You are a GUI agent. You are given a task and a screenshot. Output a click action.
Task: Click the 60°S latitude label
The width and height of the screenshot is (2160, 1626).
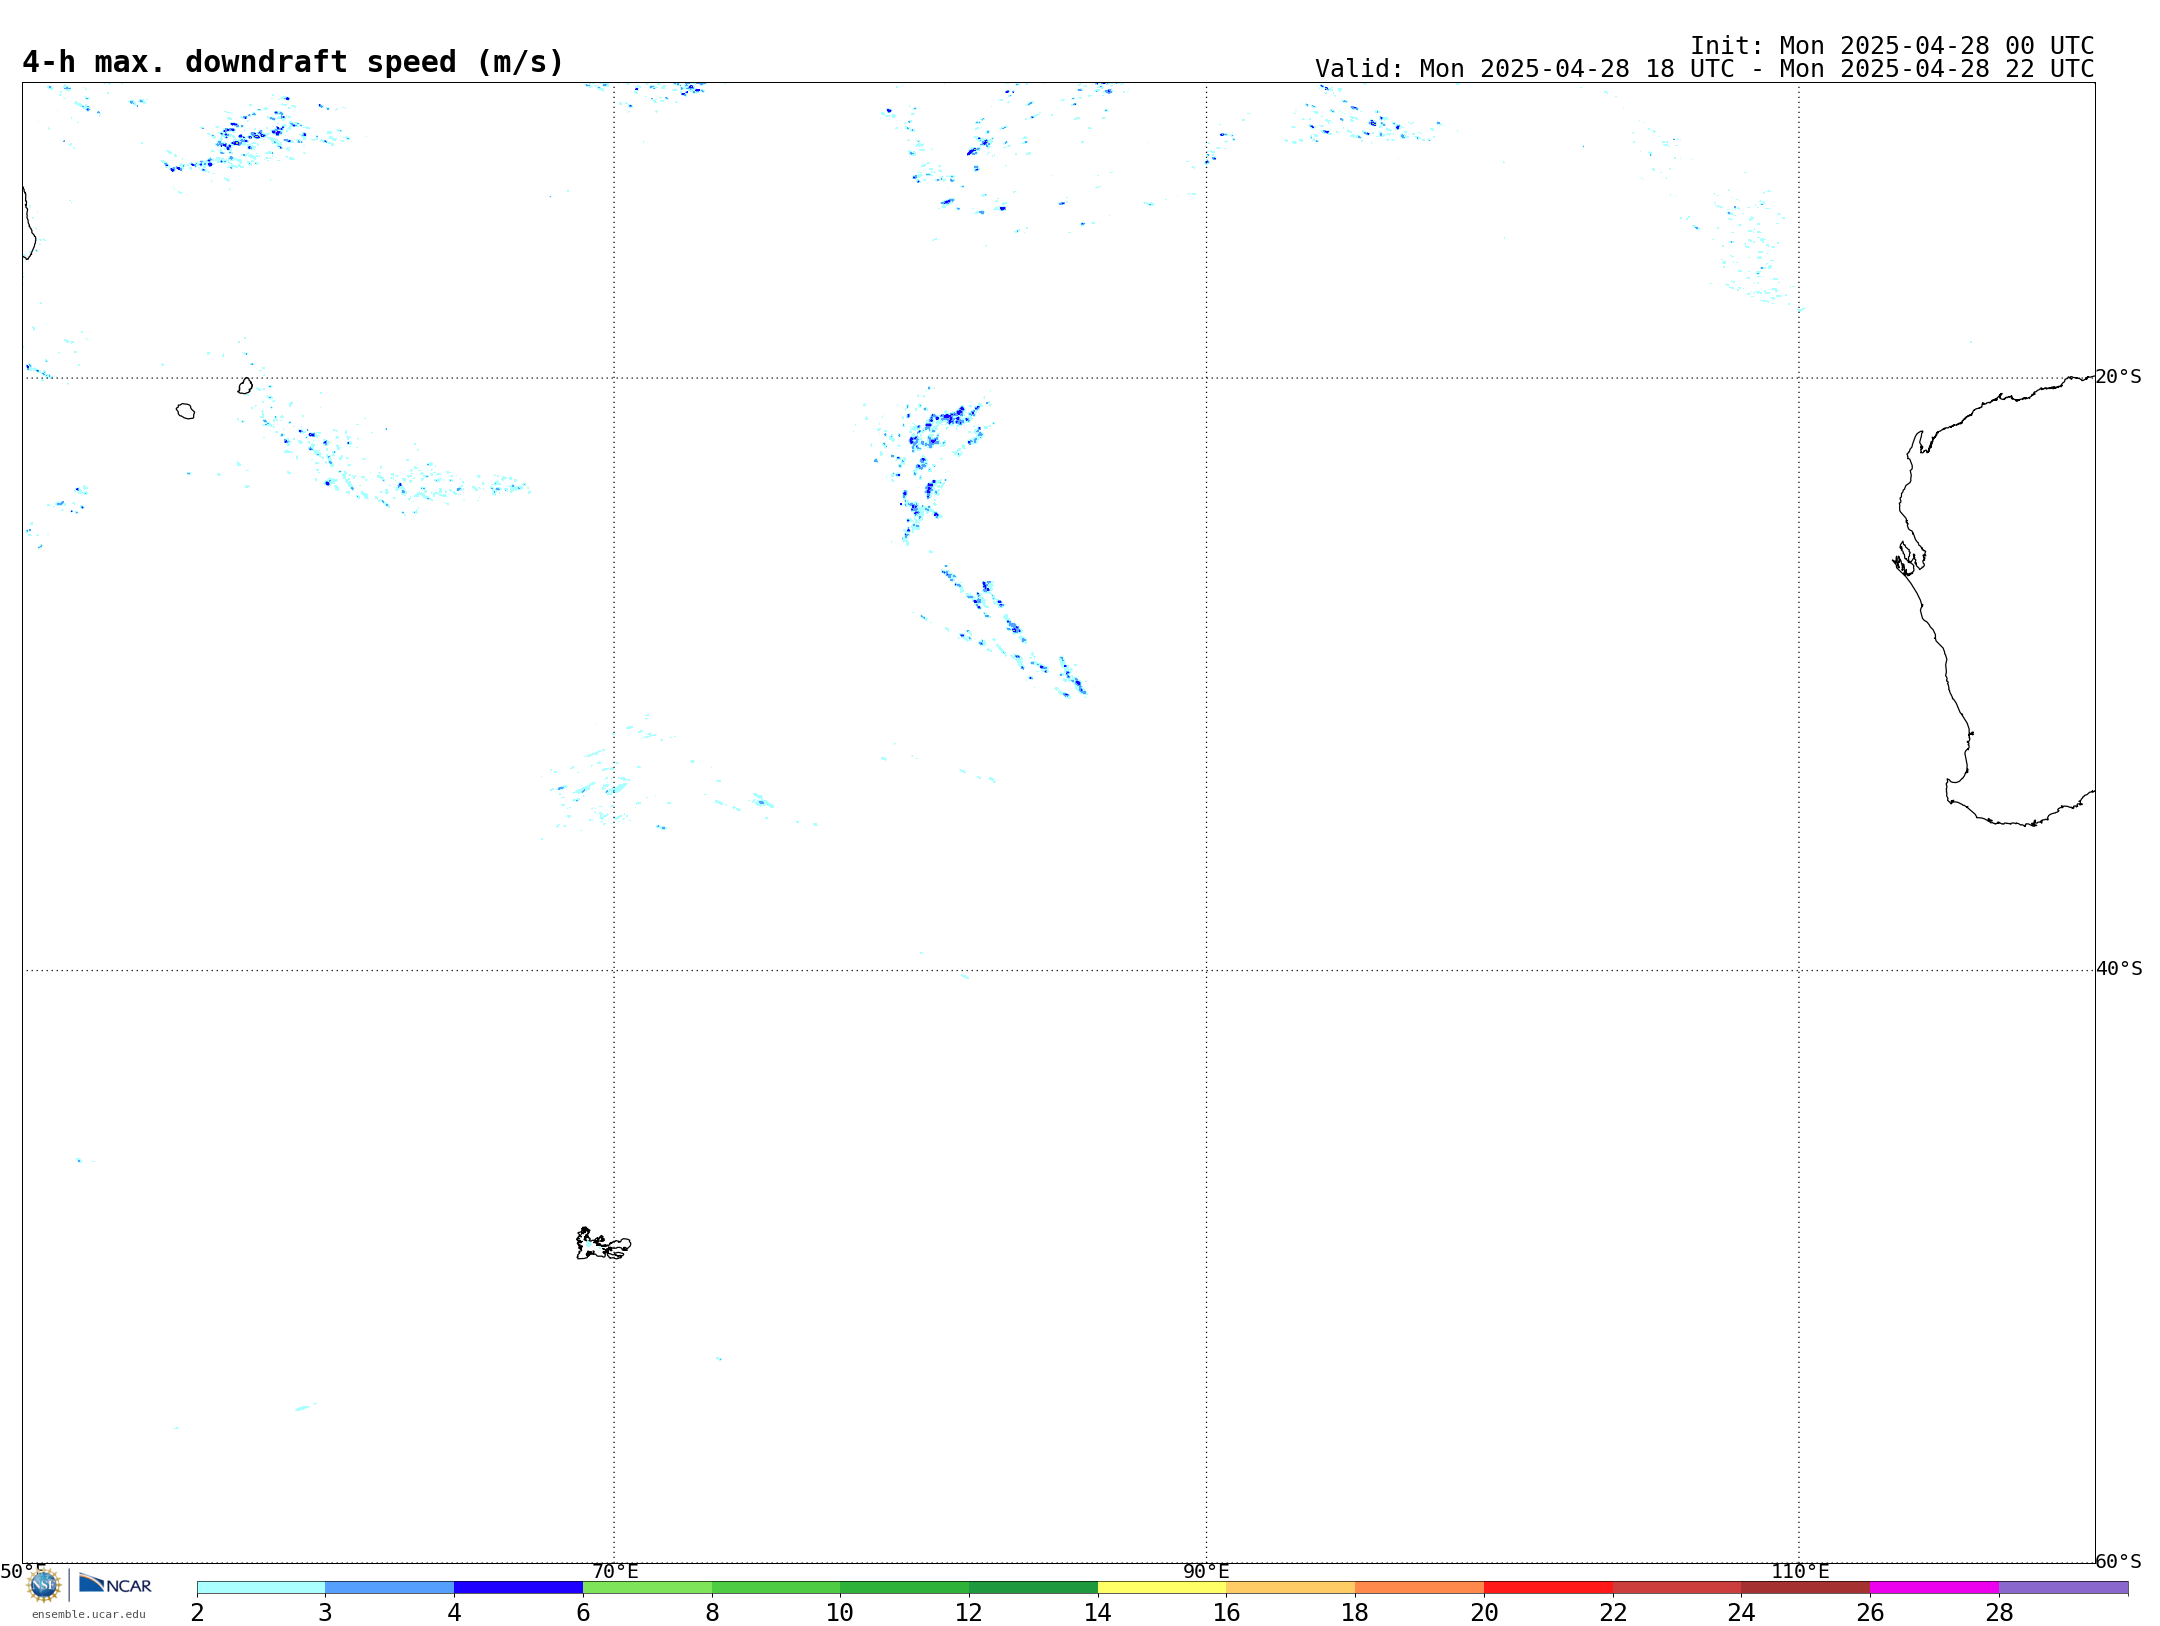(2119, 1561)
